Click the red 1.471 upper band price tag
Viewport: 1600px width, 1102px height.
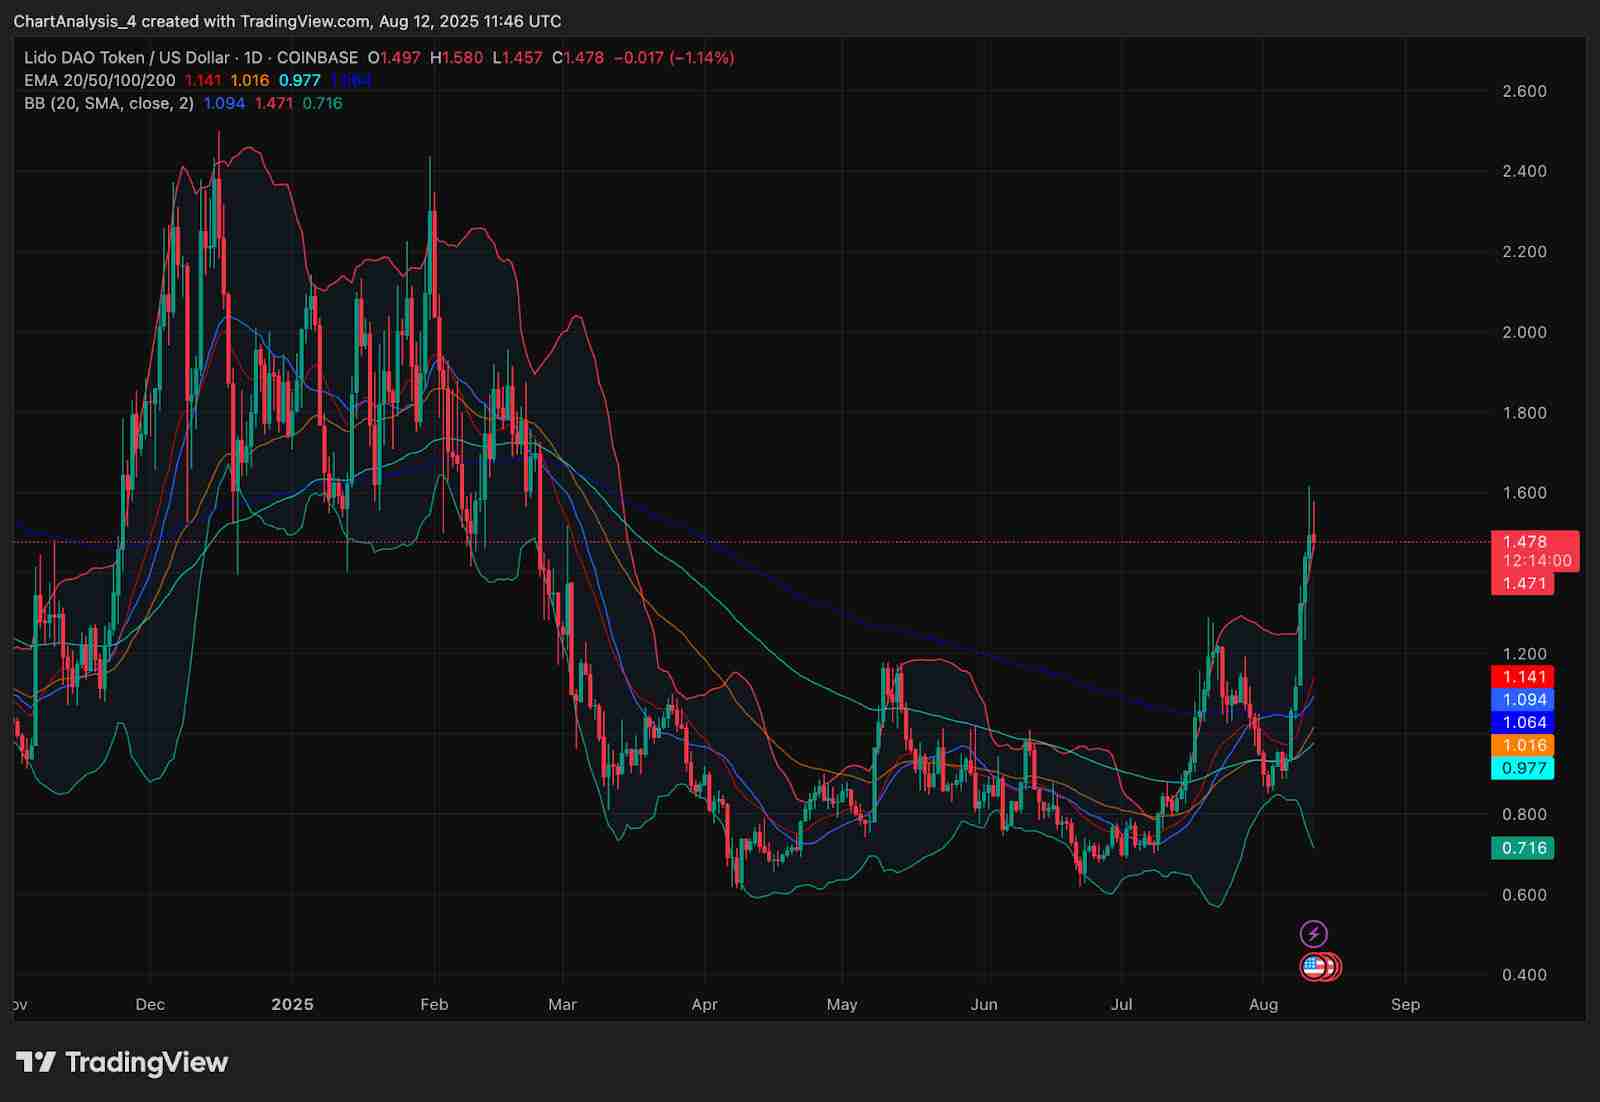pyautogui.click(x=1522, y=583)
